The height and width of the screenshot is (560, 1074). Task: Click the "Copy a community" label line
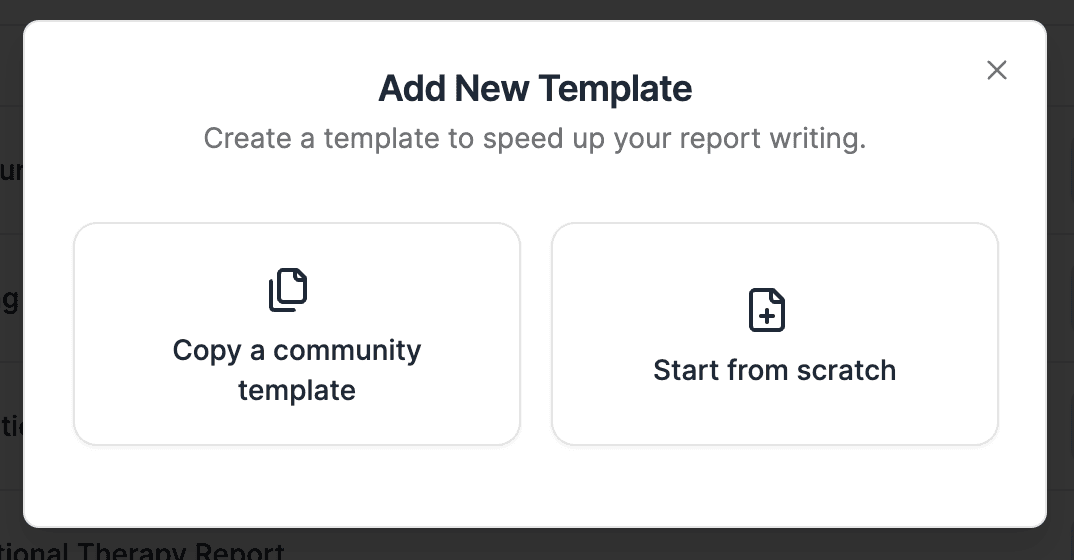pyautogui.click(x=297, y=350)
